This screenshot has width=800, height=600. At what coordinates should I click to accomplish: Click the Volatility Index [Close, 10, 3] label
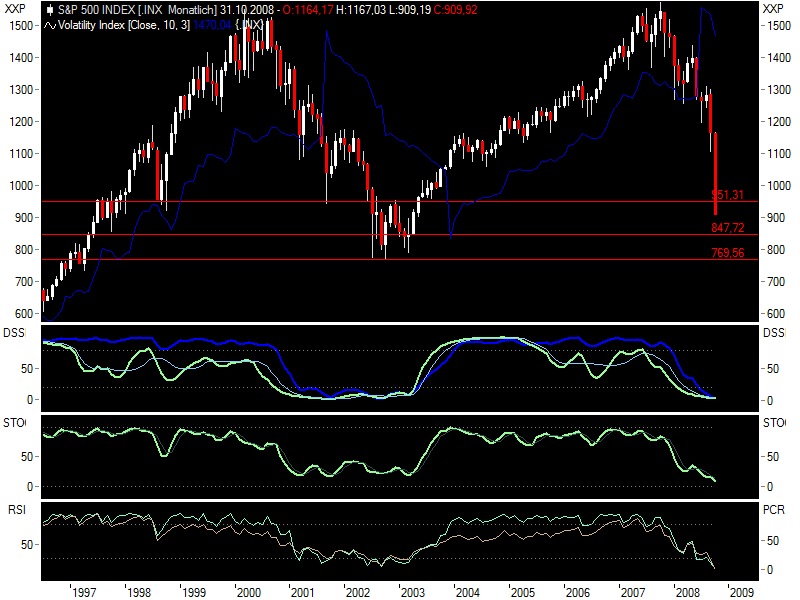point(124,25)
